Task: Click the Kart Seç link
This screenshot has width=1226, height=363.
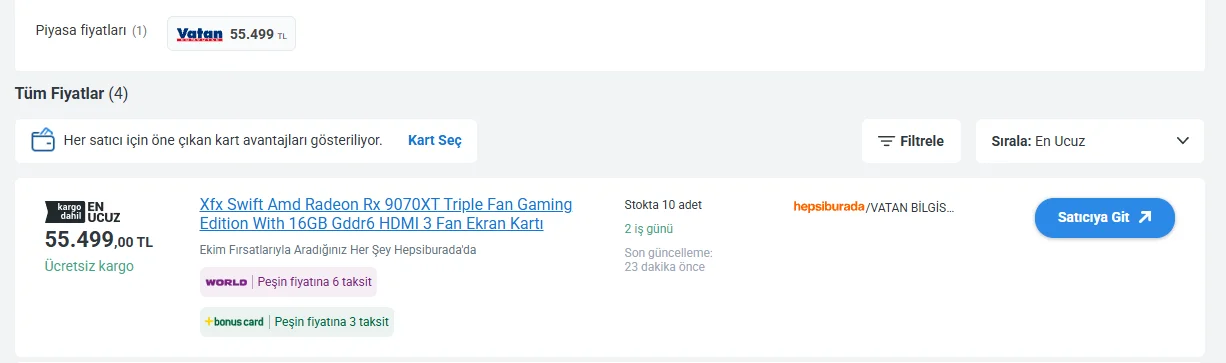Action: click(x=435, y=141)
